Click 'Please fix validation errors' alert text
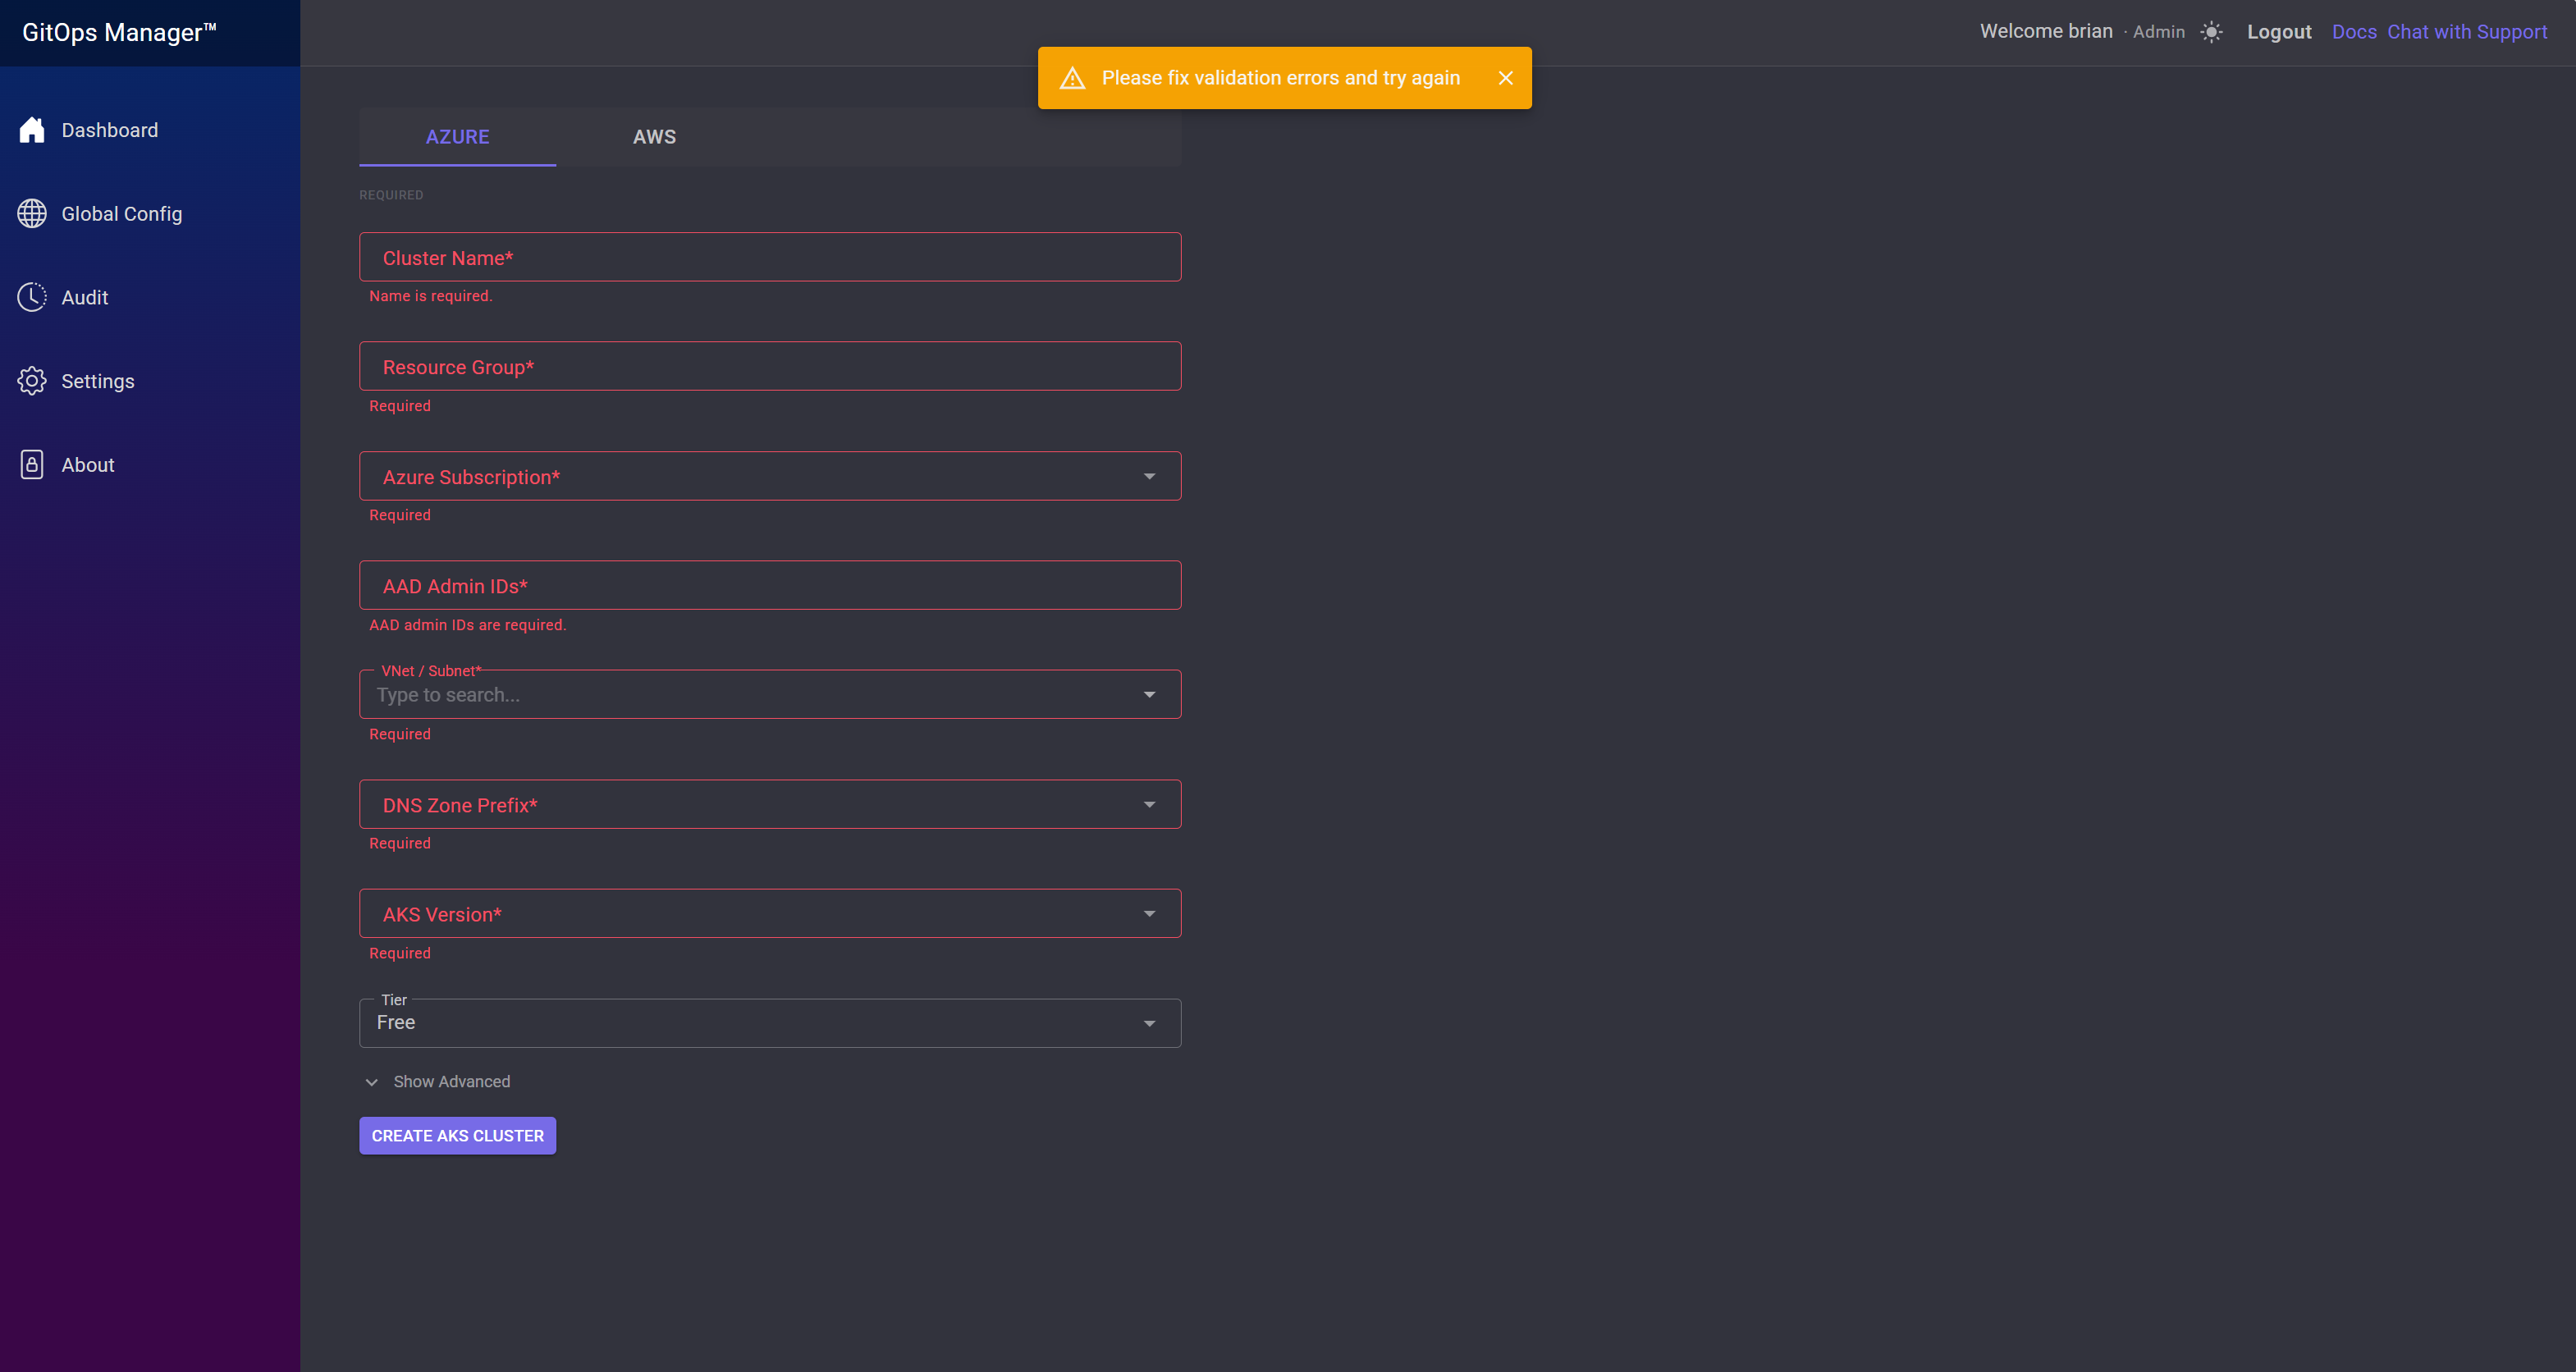 pos(1280,78)
